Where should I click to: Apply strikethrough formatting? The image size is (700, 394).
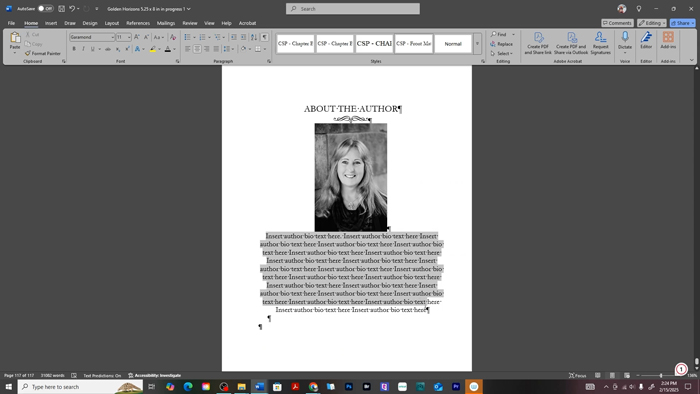click(x=108, y=49)
